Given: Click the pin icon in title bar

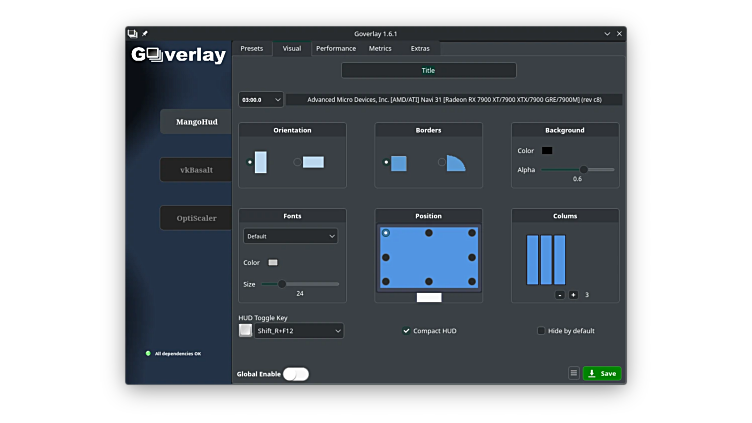Looking at the screenshot, I should click(x=145, y=34).
